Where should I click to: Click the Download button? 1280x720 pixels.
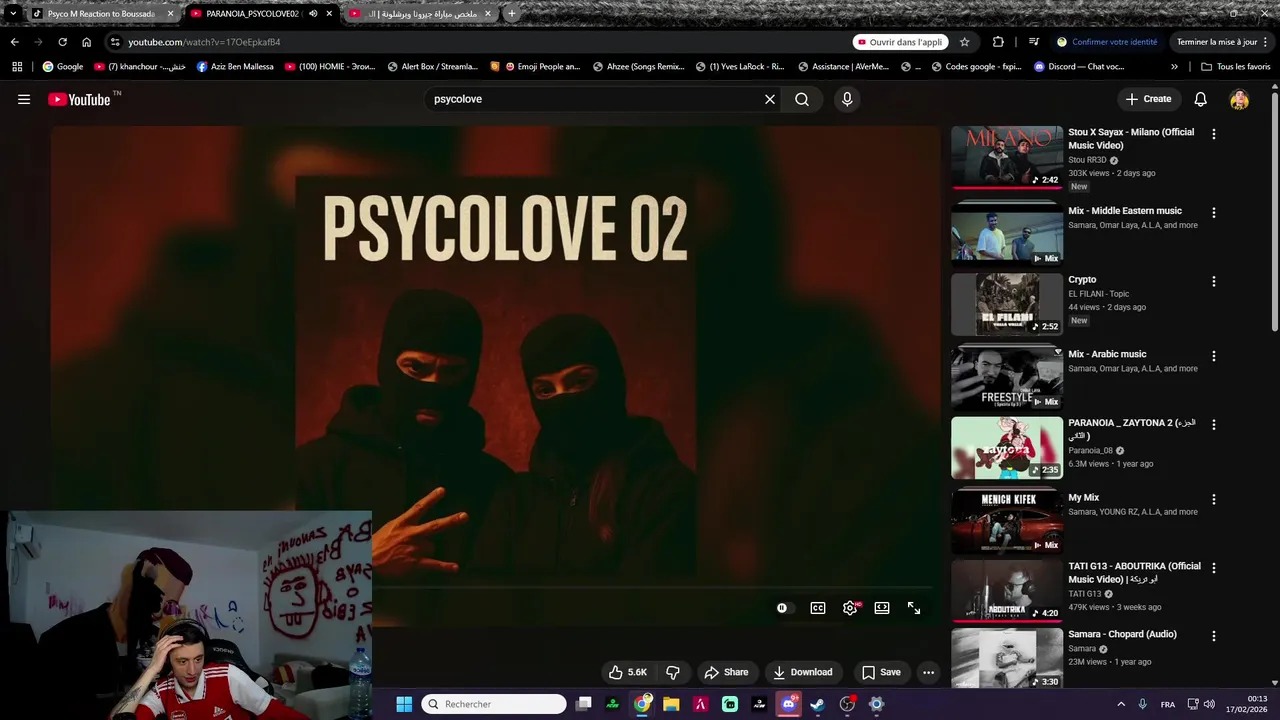pos(802,672)
